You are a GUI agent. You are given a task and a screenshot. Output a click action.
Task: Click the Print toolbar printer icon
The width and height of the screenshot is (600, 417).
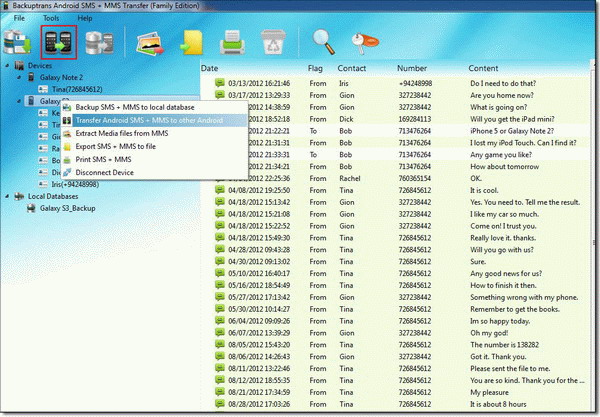[232, 43]
